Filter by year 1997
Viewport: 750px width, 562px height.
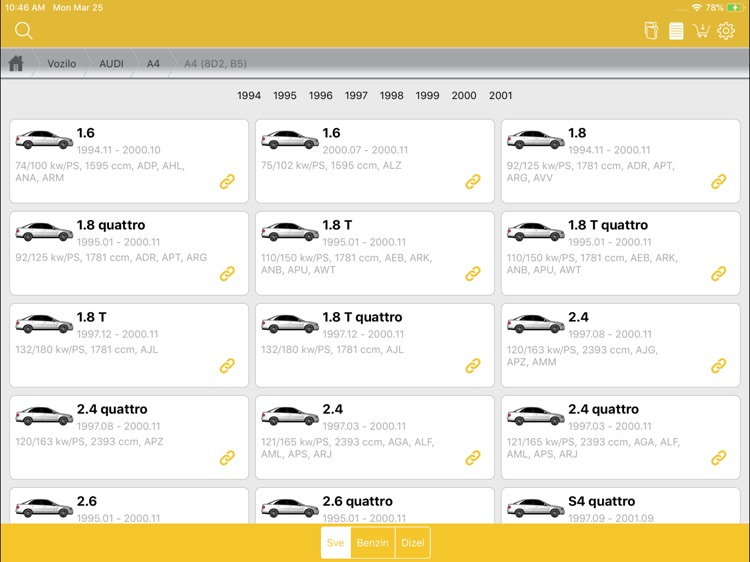click(x=356, y=95)
